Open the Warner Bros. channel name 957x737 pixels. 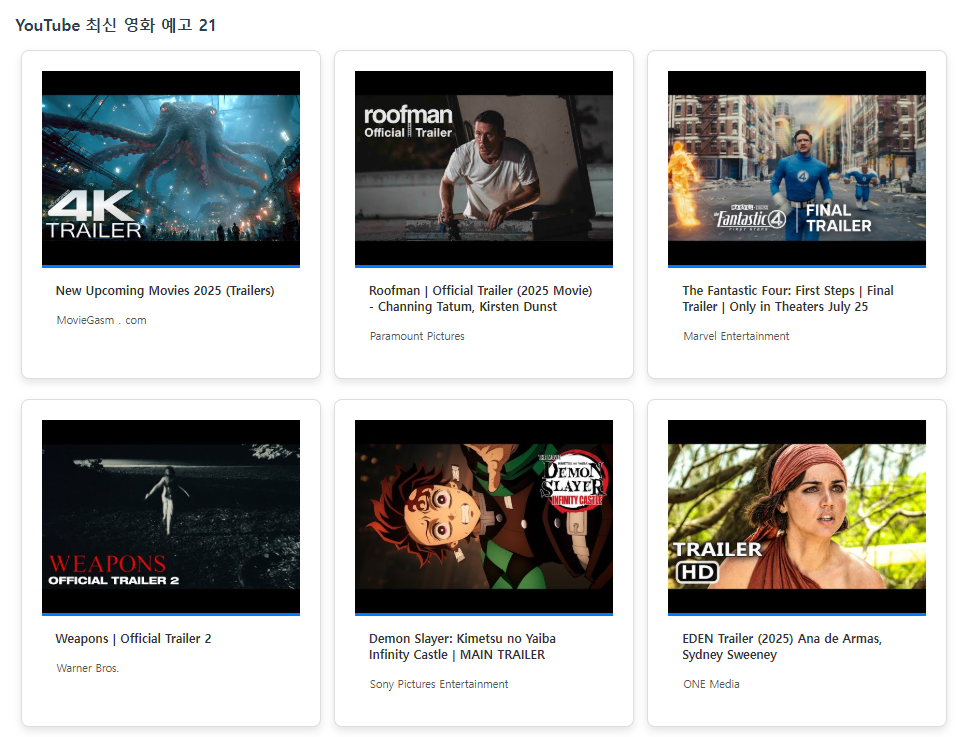87,668
